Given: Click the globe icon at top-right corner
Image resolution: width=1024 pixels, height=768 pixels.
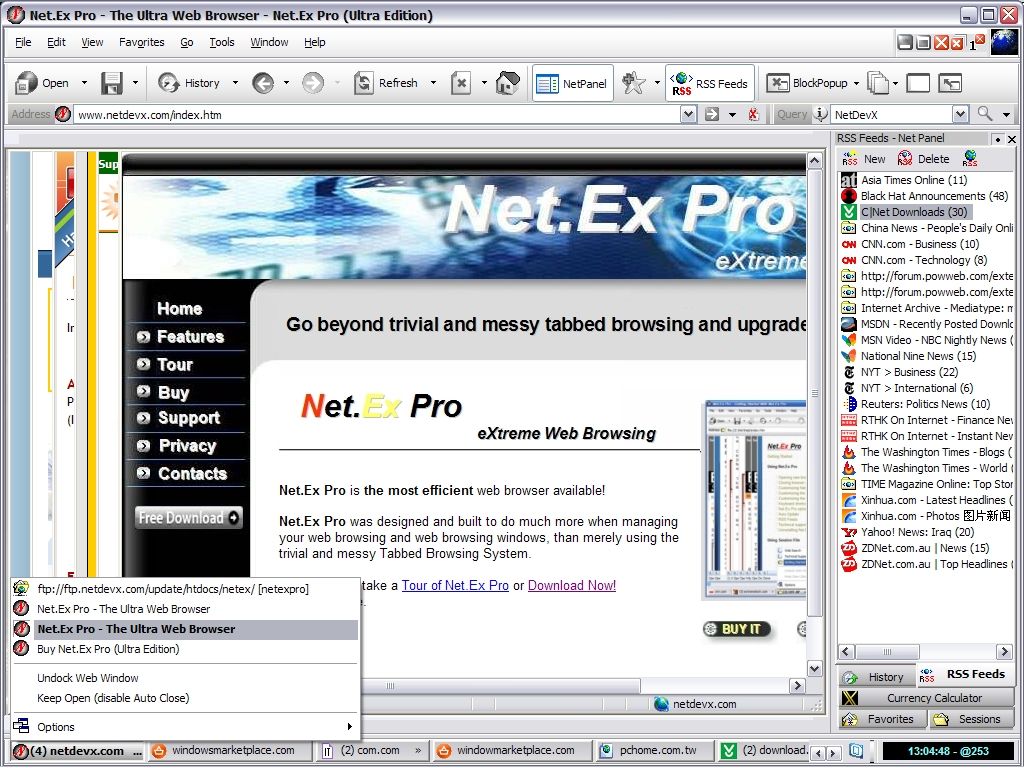Looking at the screenshot, I should [1004, 42].
